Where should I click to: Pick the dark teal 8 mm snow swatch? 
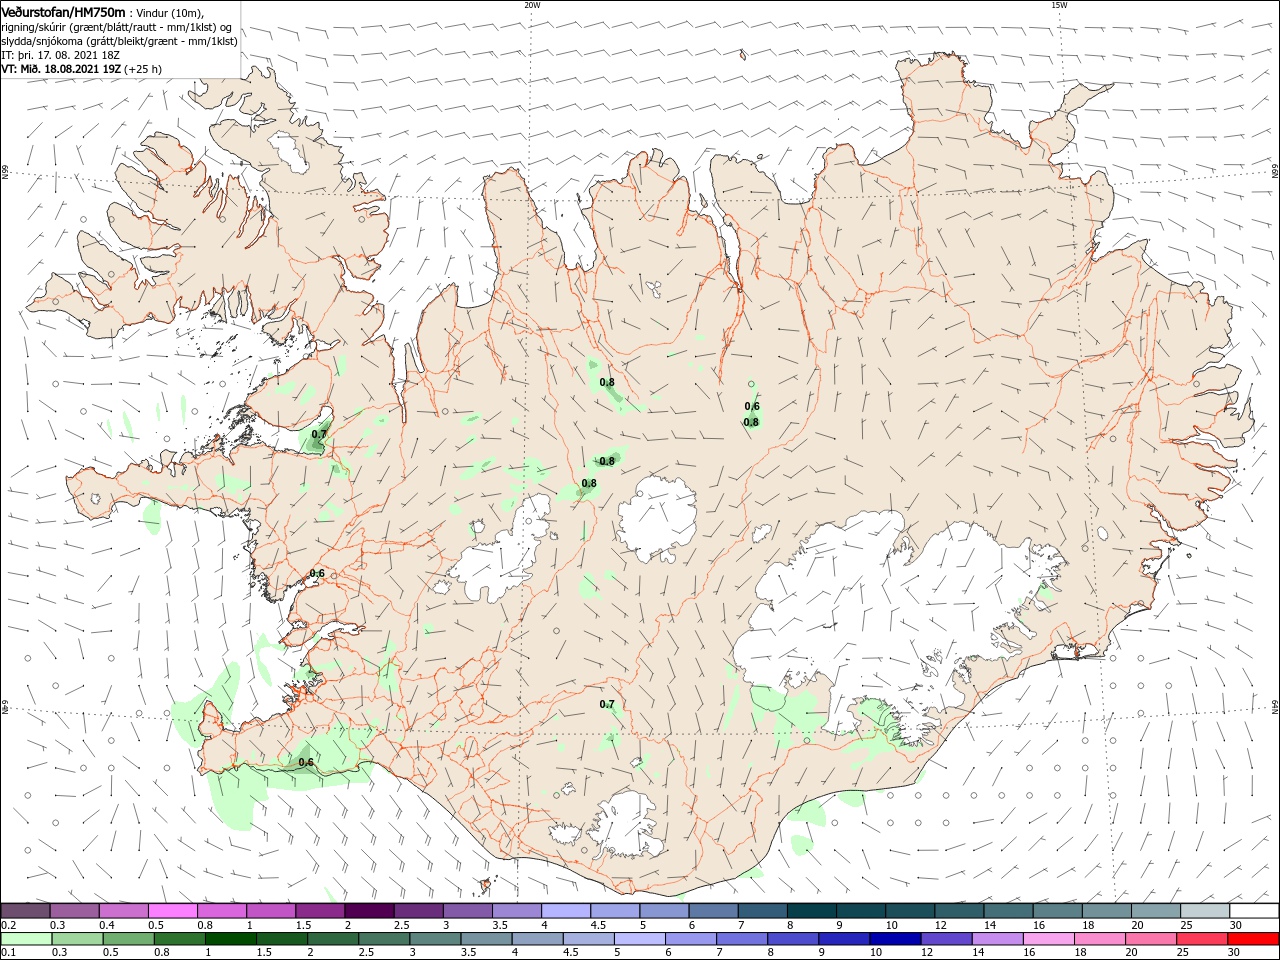click(811, 911)
